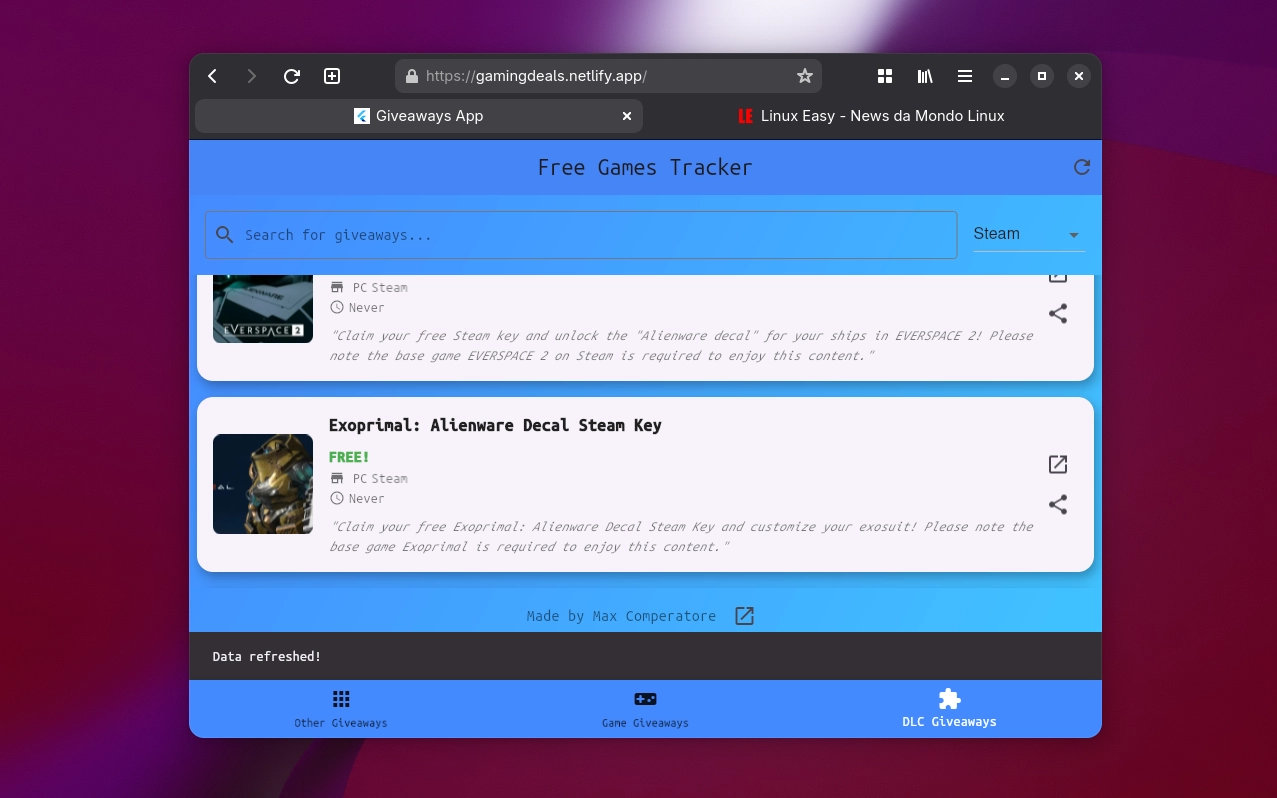The image size is (1277, 798).
Task: Click the Never expiry text on Exoprimal card
Action: 366,499
